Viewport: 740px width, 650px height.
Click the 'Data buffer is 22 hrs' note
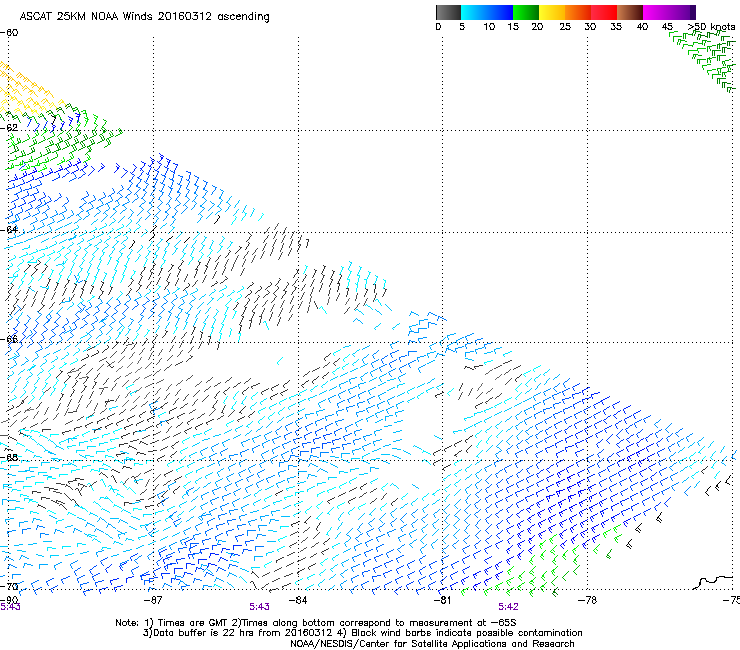pos(362,633)
